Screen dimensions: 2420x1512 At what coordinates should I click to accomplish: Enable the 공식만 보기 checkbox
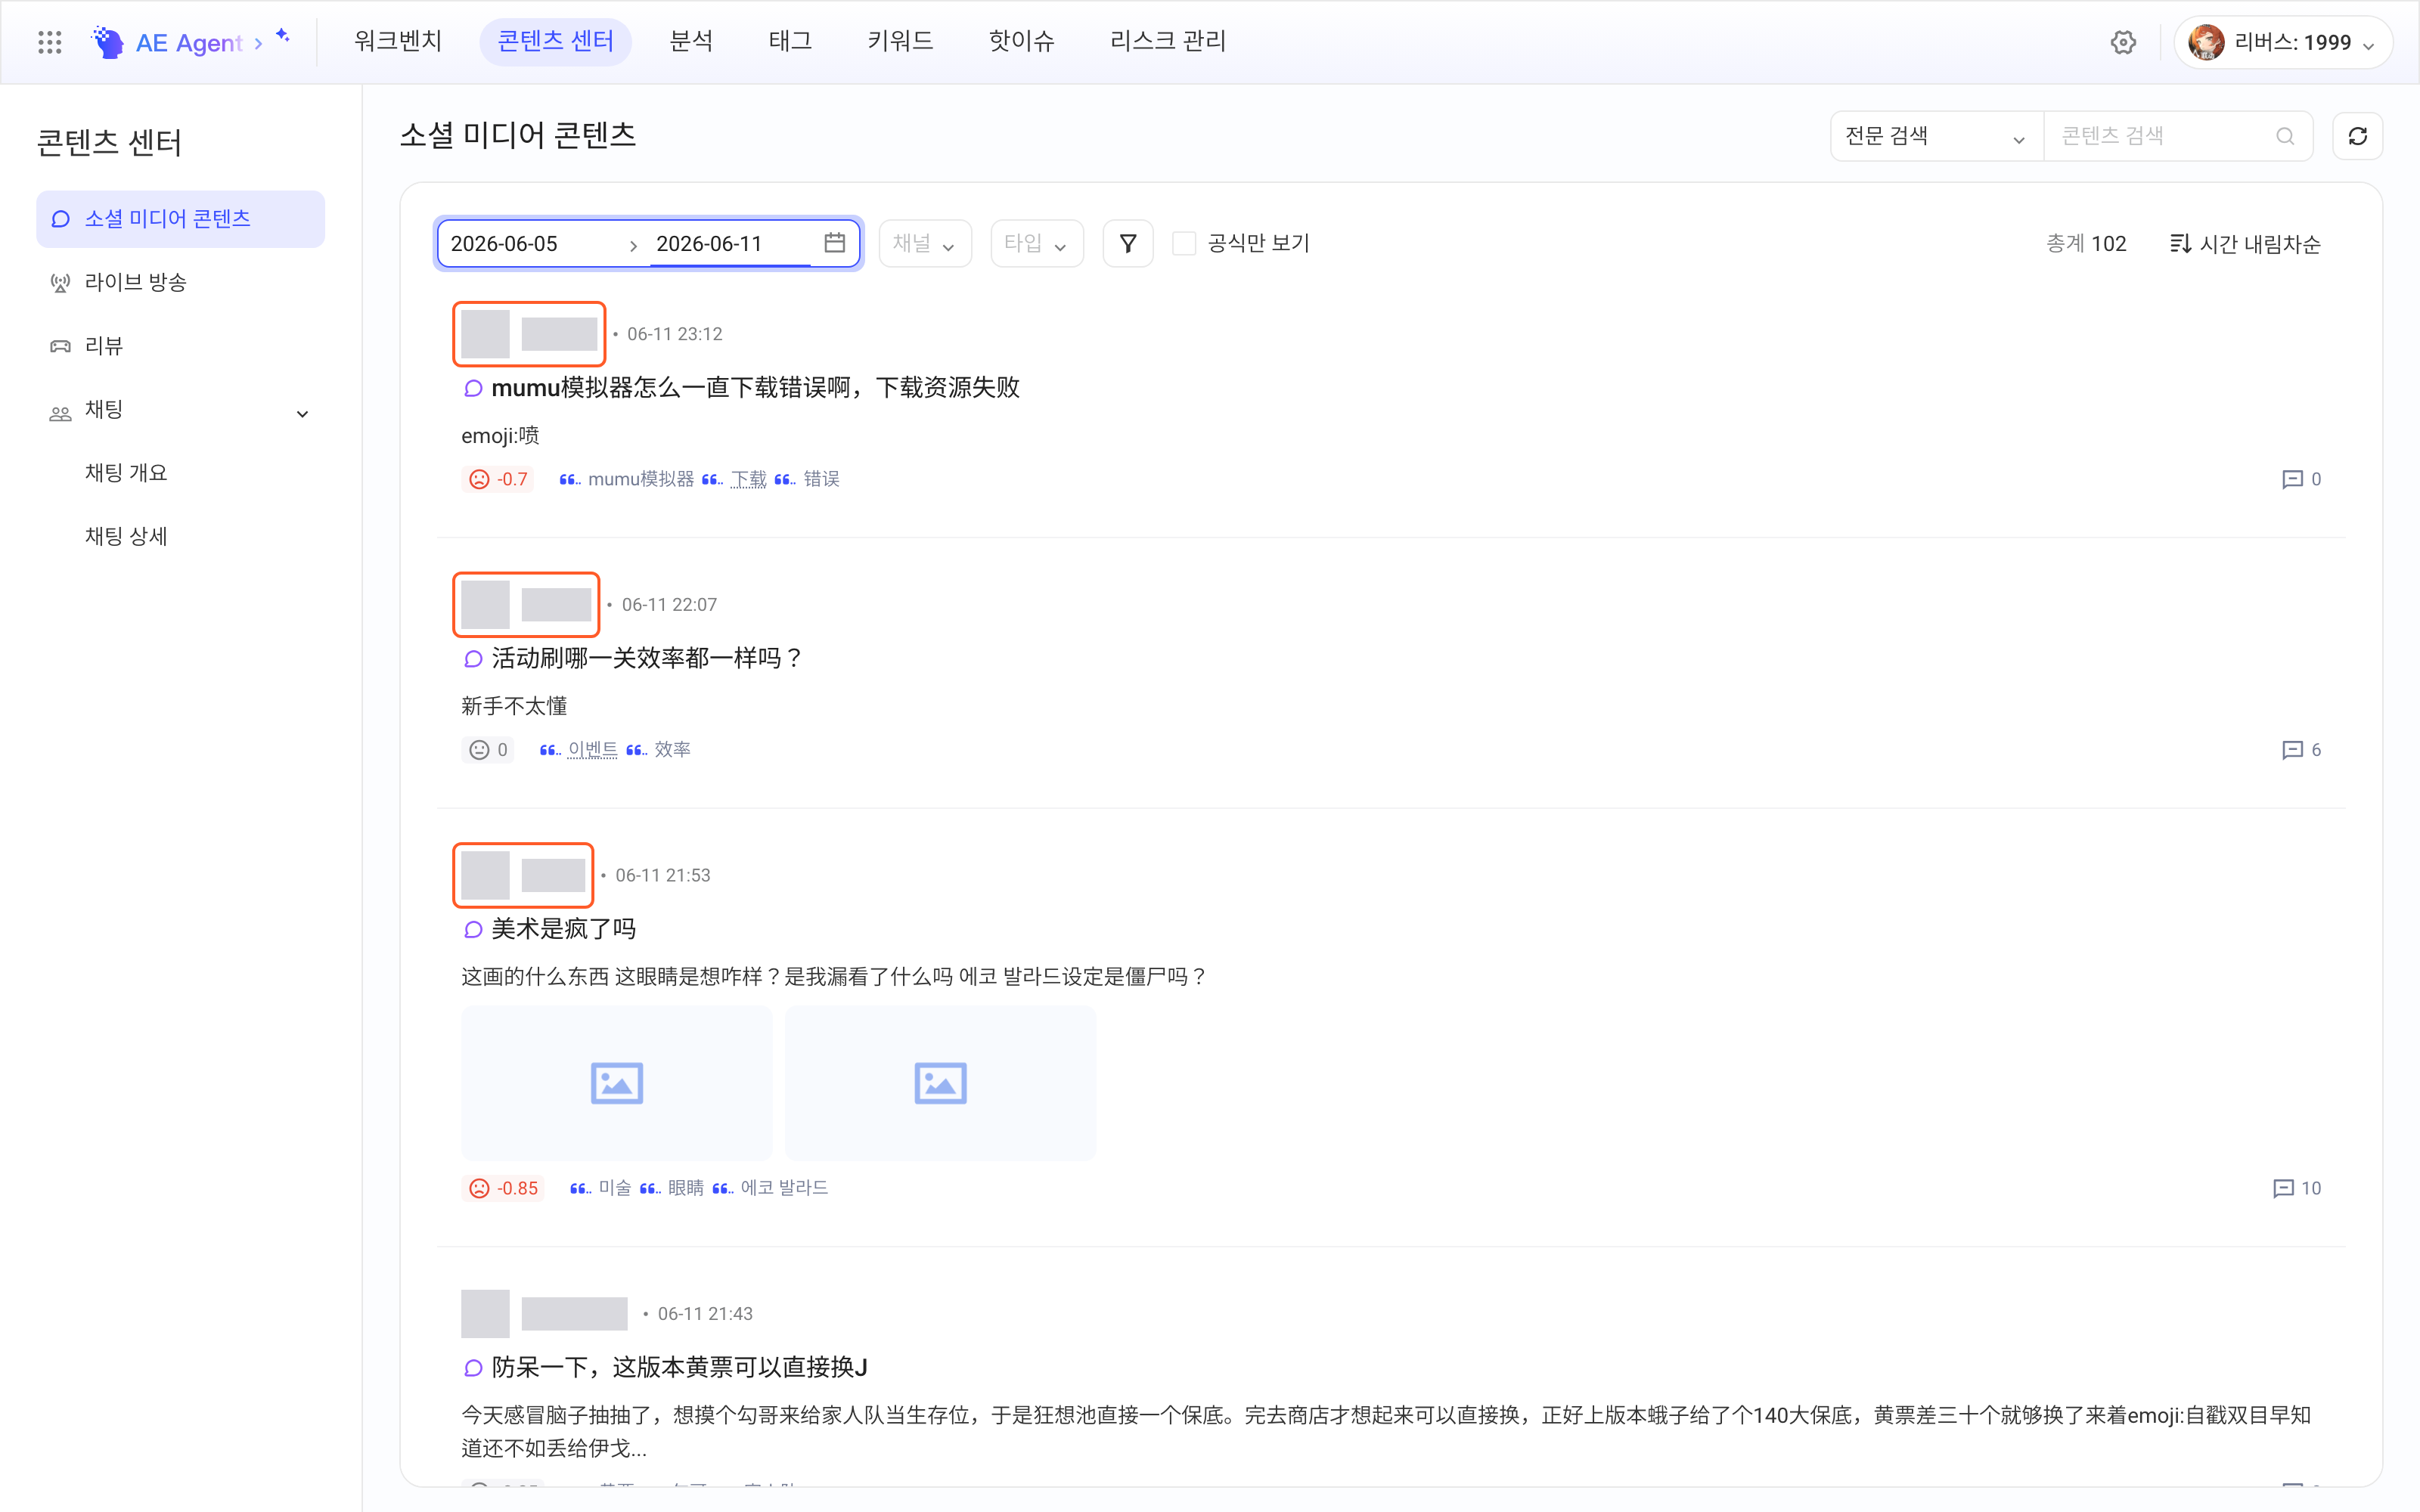tap(1184, 243)
